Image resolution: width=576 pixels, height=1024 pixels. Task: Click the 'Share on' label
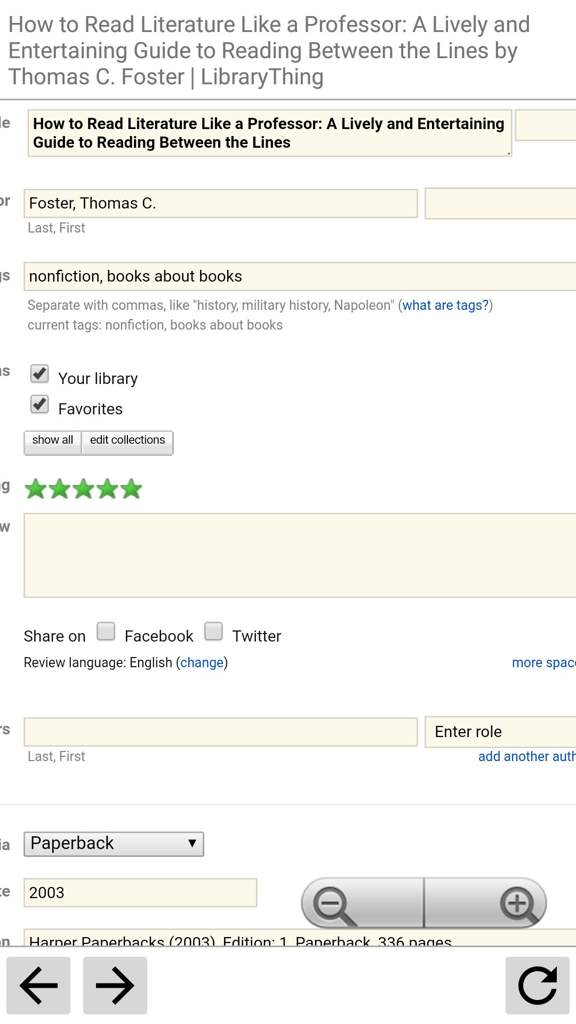54,636
